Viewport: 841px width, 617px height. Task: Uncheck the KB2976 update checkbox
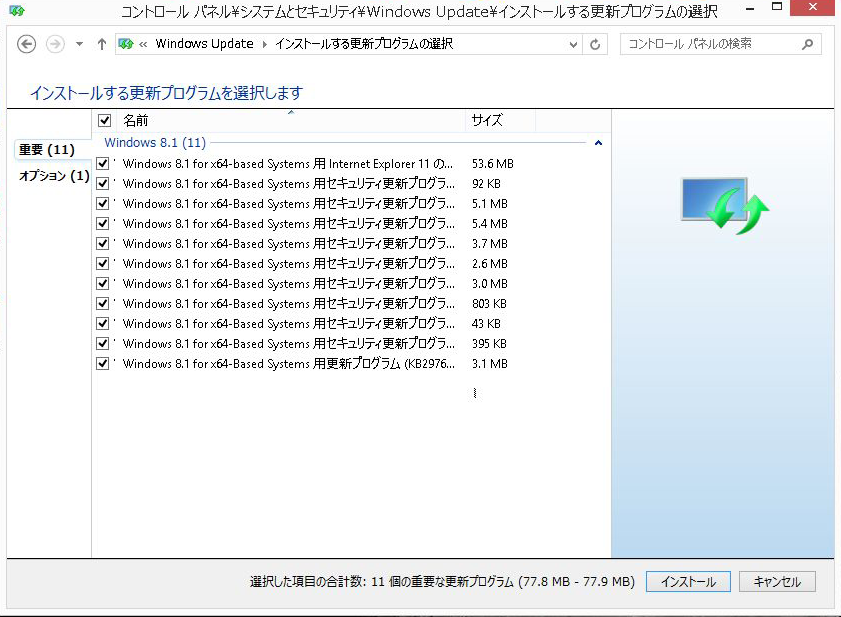click(102, 364)
